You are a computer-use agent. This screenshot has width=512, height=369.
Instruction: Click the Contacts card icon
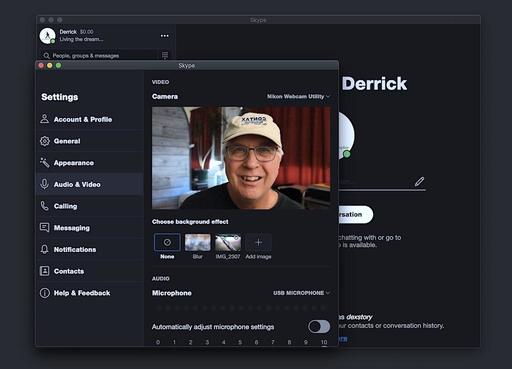pos(44,271)
